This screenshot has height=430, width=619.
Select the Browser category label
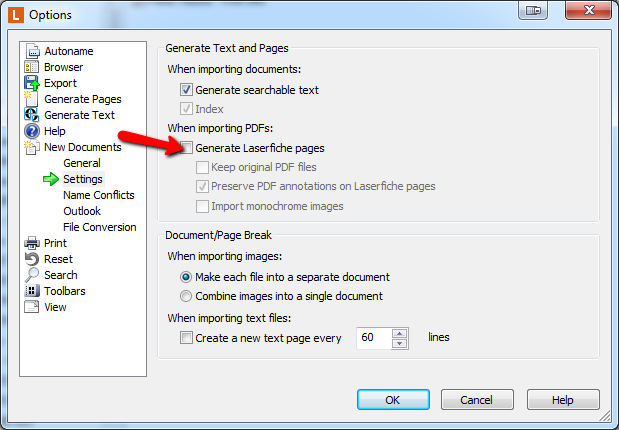click(64, 67)
